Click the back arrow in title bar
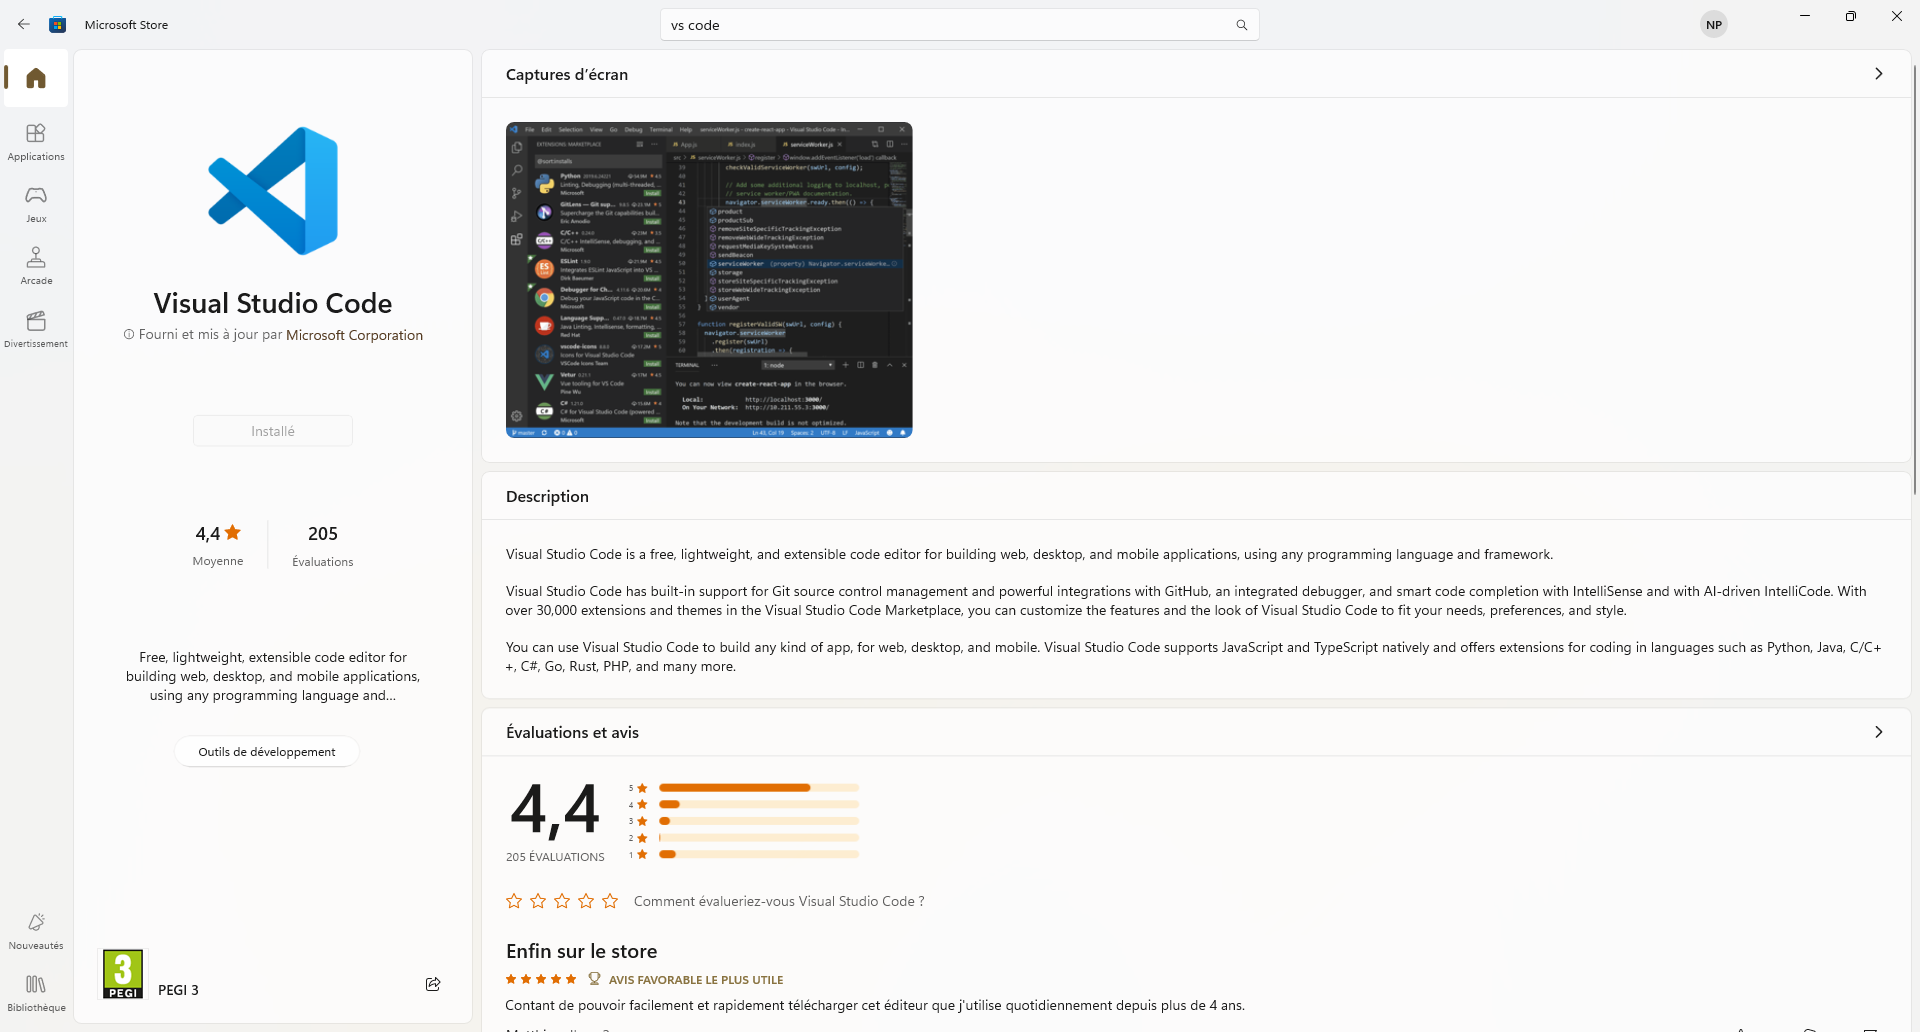This screenshot has height=1032, width=1920. [24, 24]
